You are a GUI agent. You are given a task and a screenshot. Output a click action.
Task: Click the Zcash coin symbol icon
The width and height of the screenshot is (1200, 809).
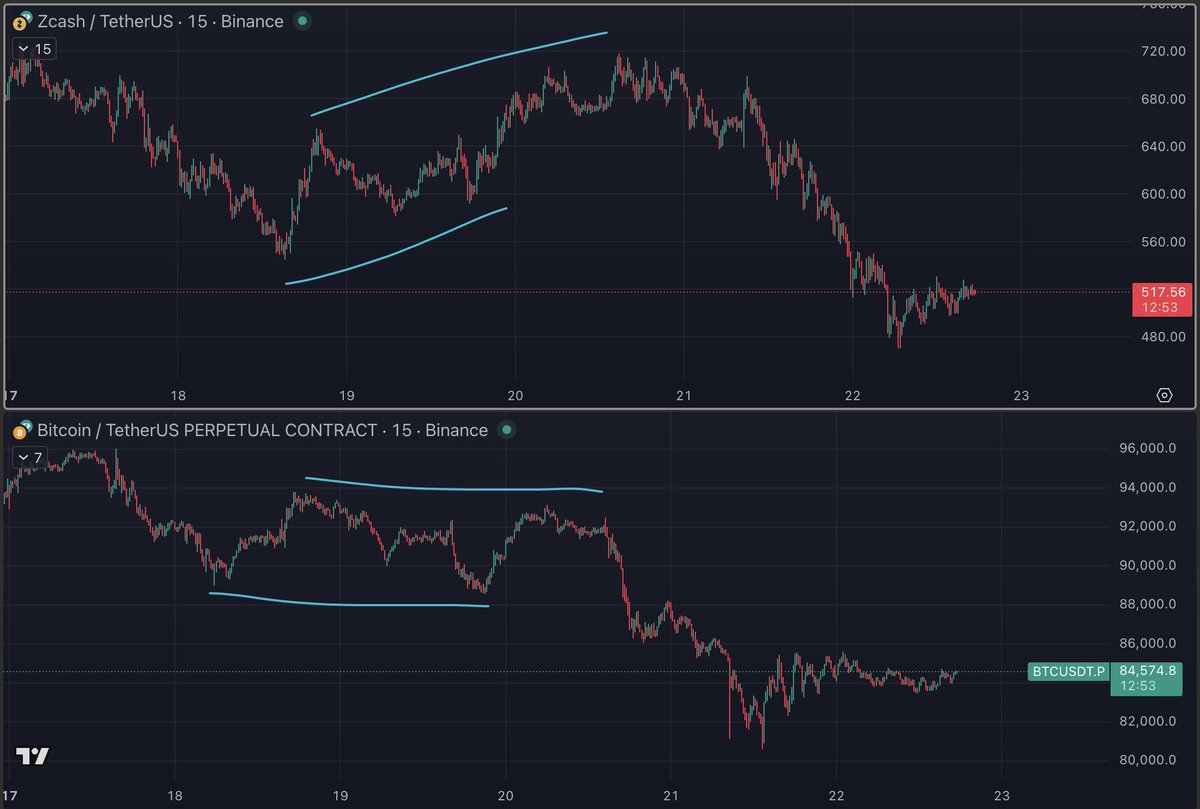20,21
